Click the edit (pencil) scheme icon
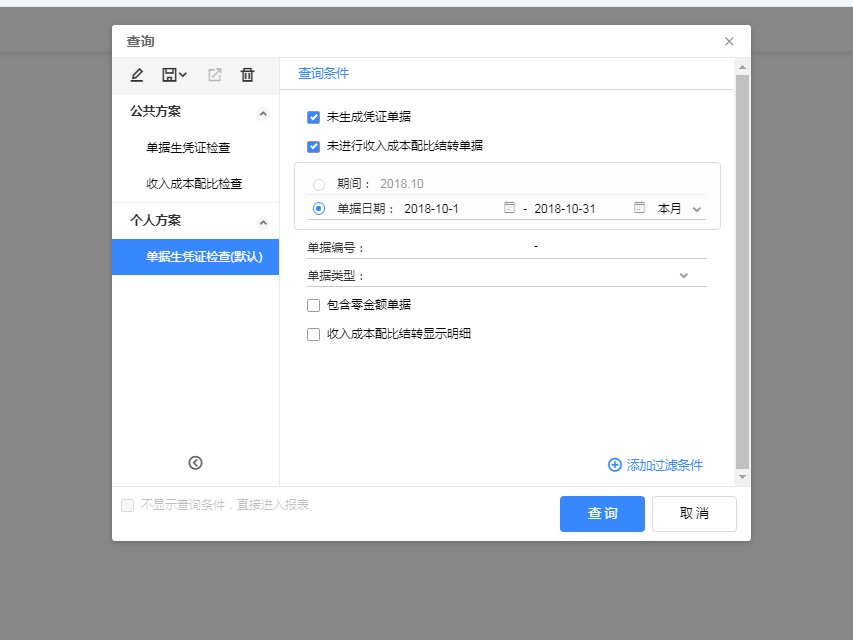 [137, 75]
